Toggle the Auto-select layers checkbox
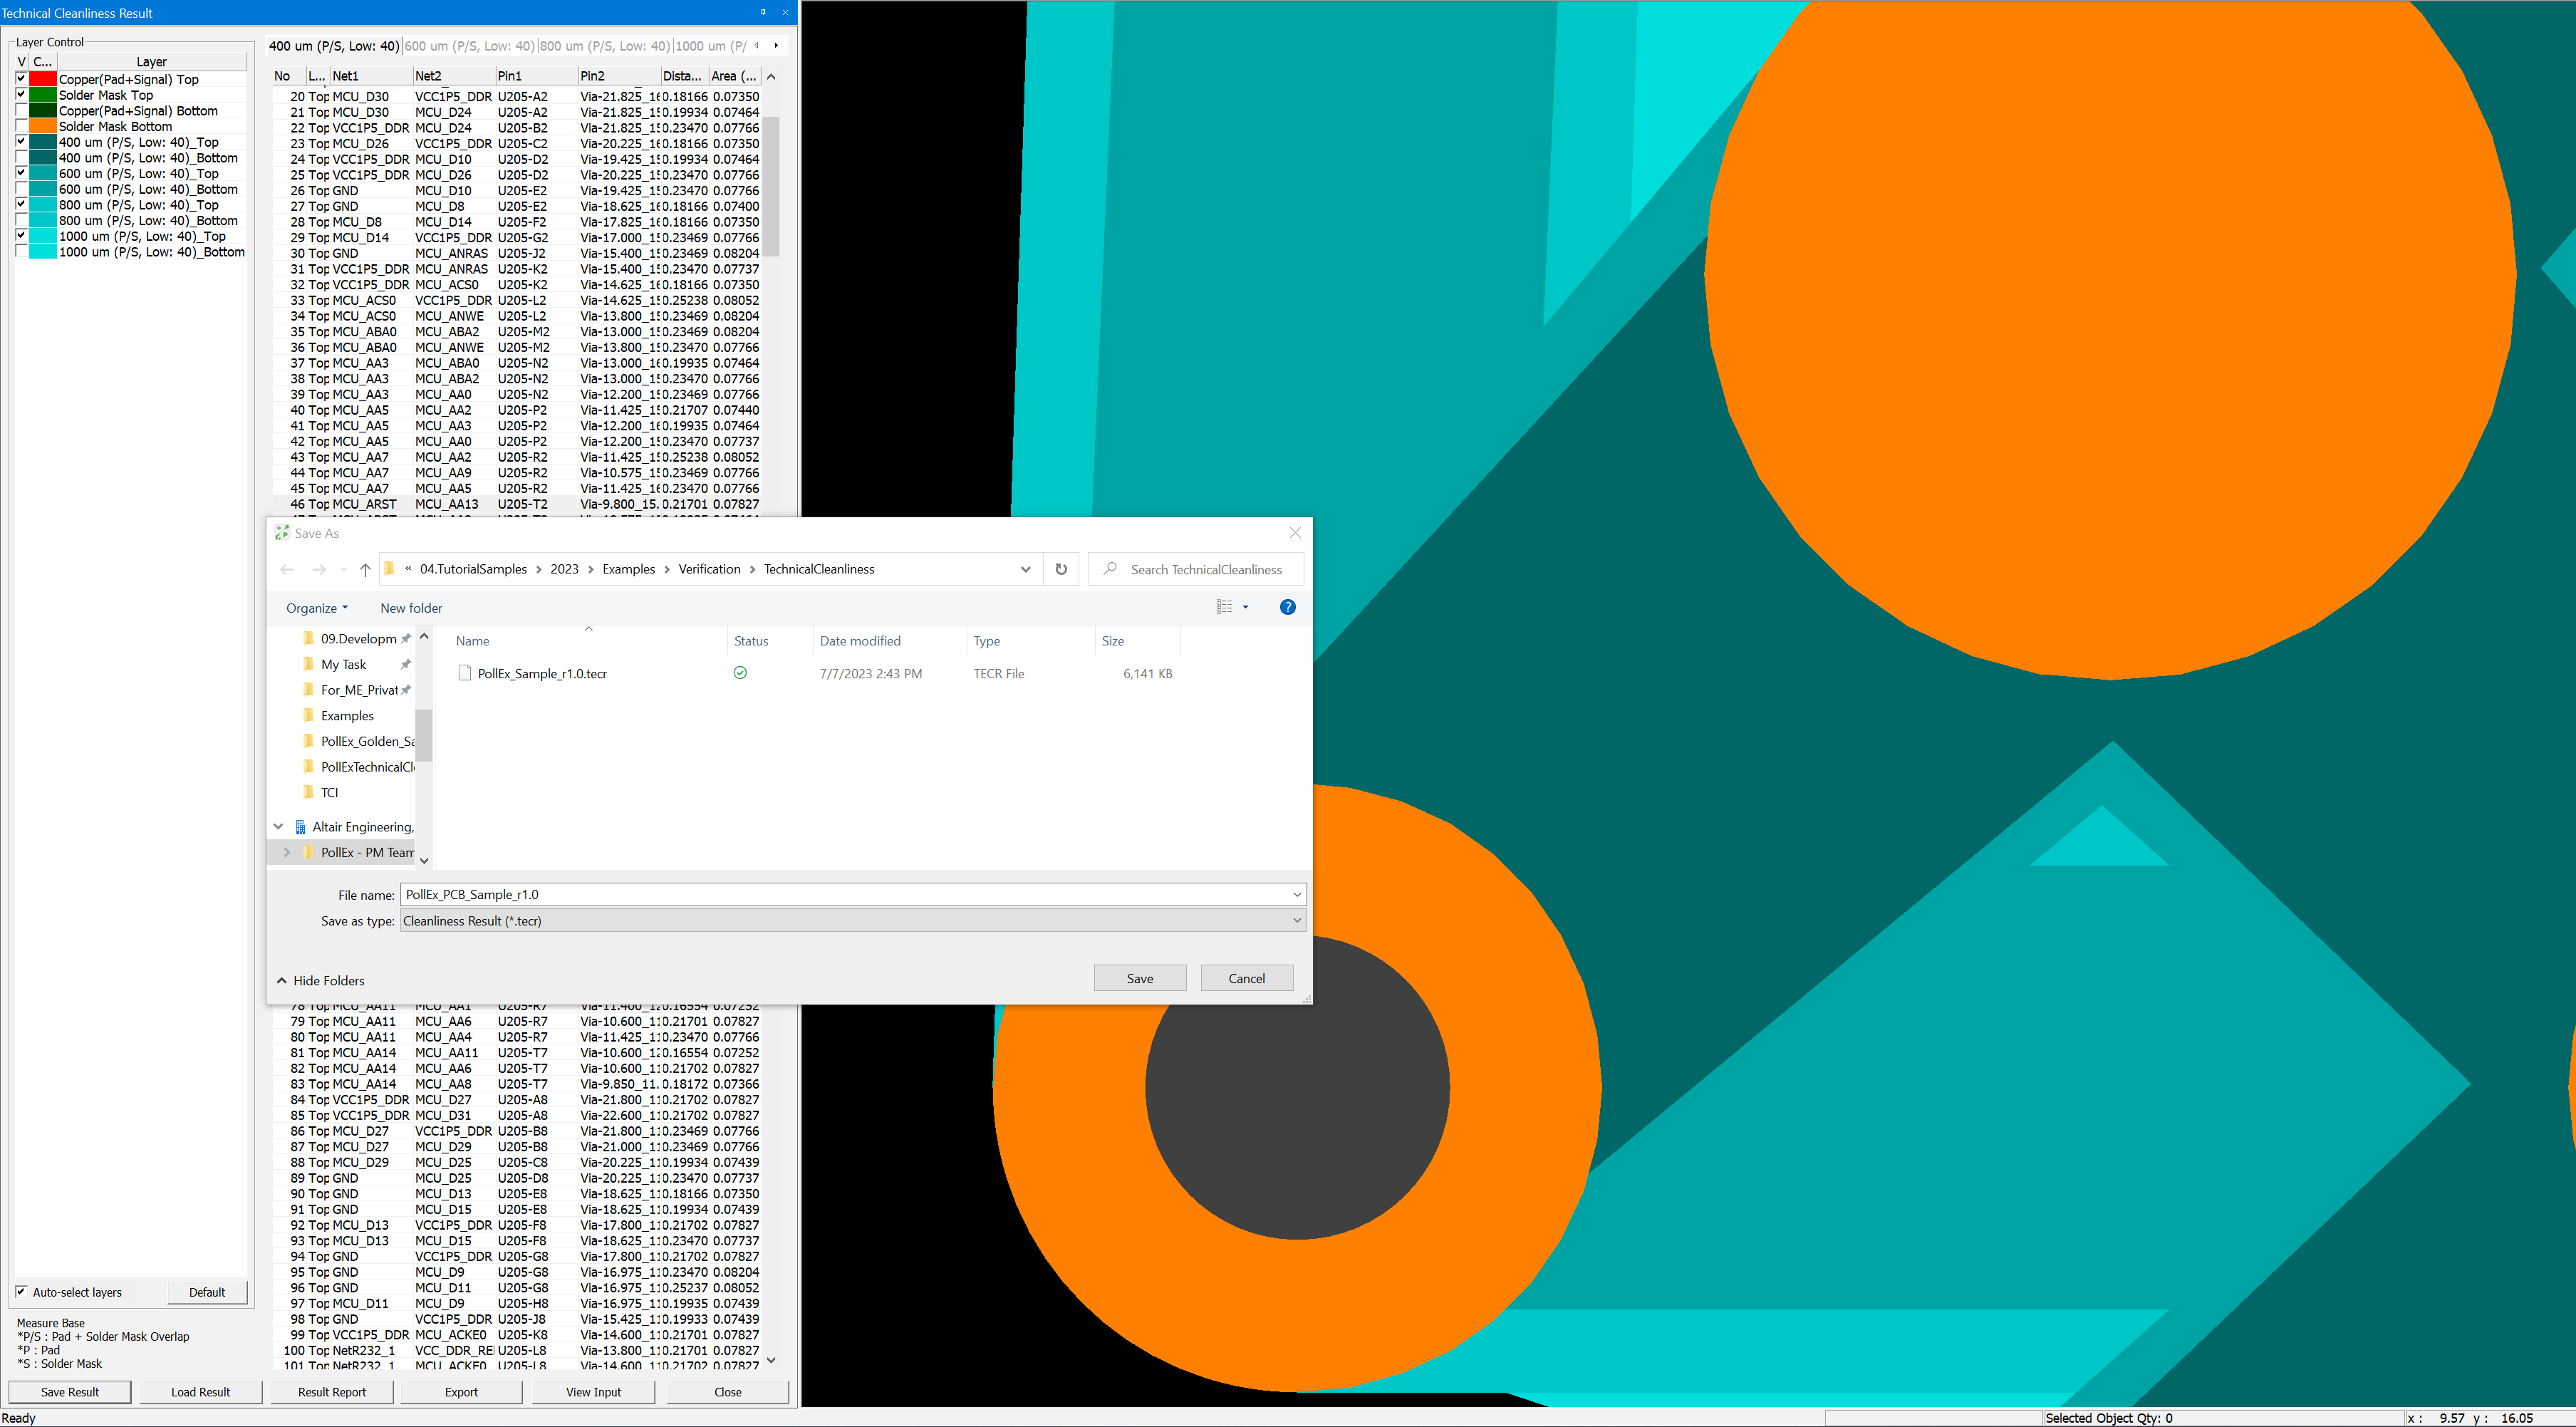Screen dimensions: 2576x1427 [x=21, y=1291]
